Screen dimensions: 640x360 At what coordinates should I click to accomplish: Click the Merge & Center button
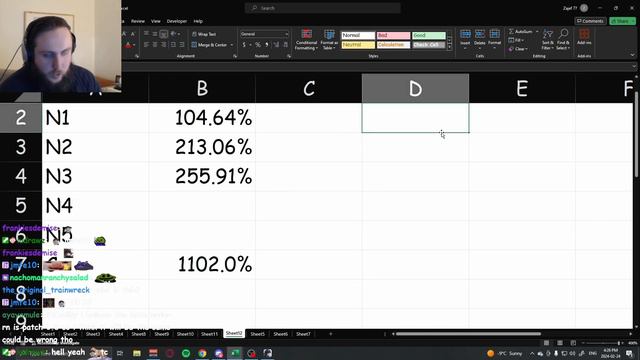(209, 45)
